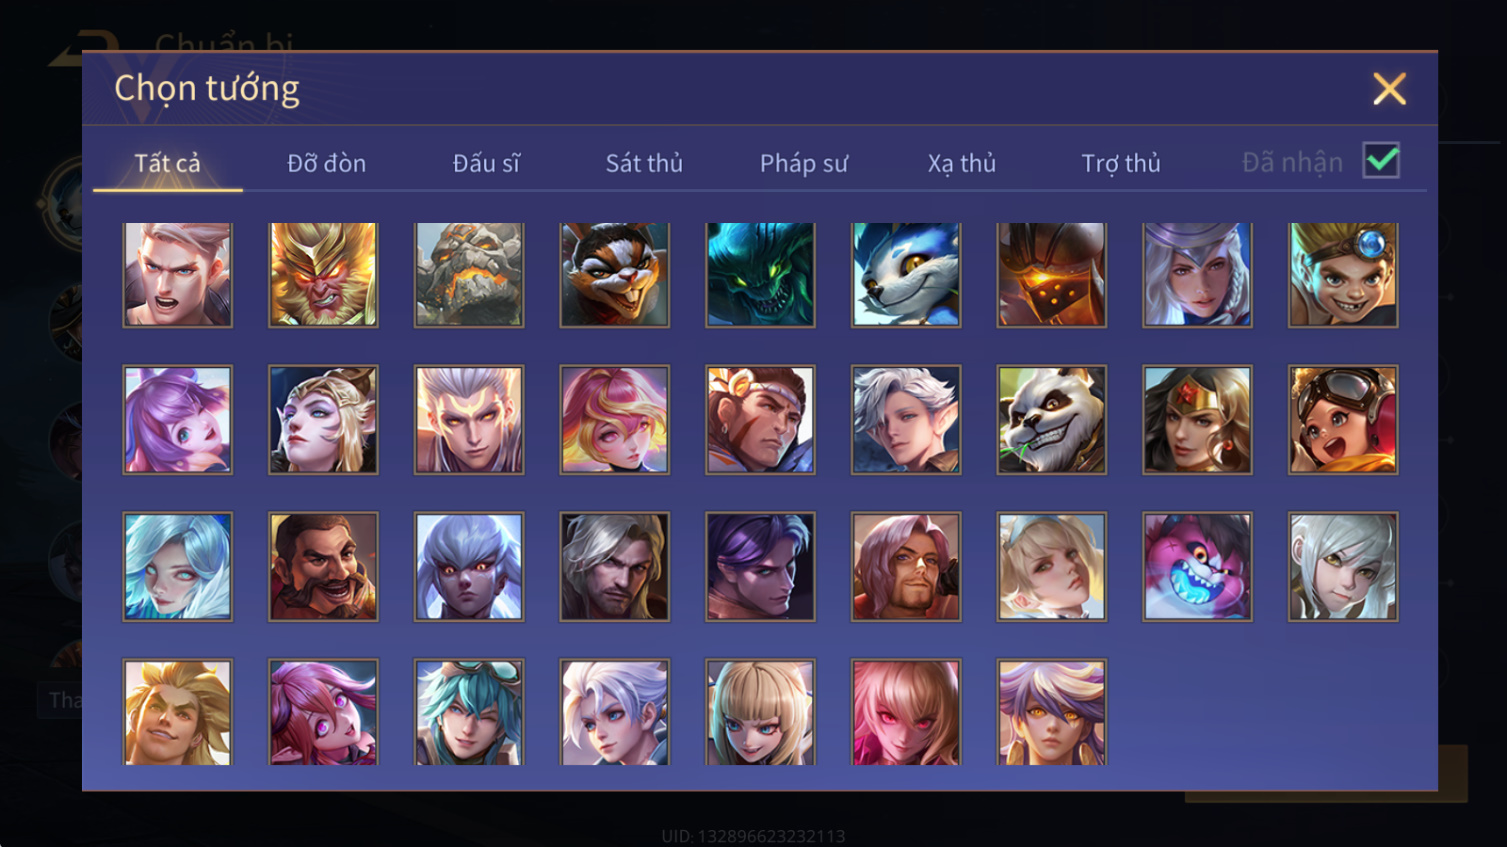Open the Đấu sĩ tab
Viewport: 1507px width, 847px height.
click(x=486, y=163)
